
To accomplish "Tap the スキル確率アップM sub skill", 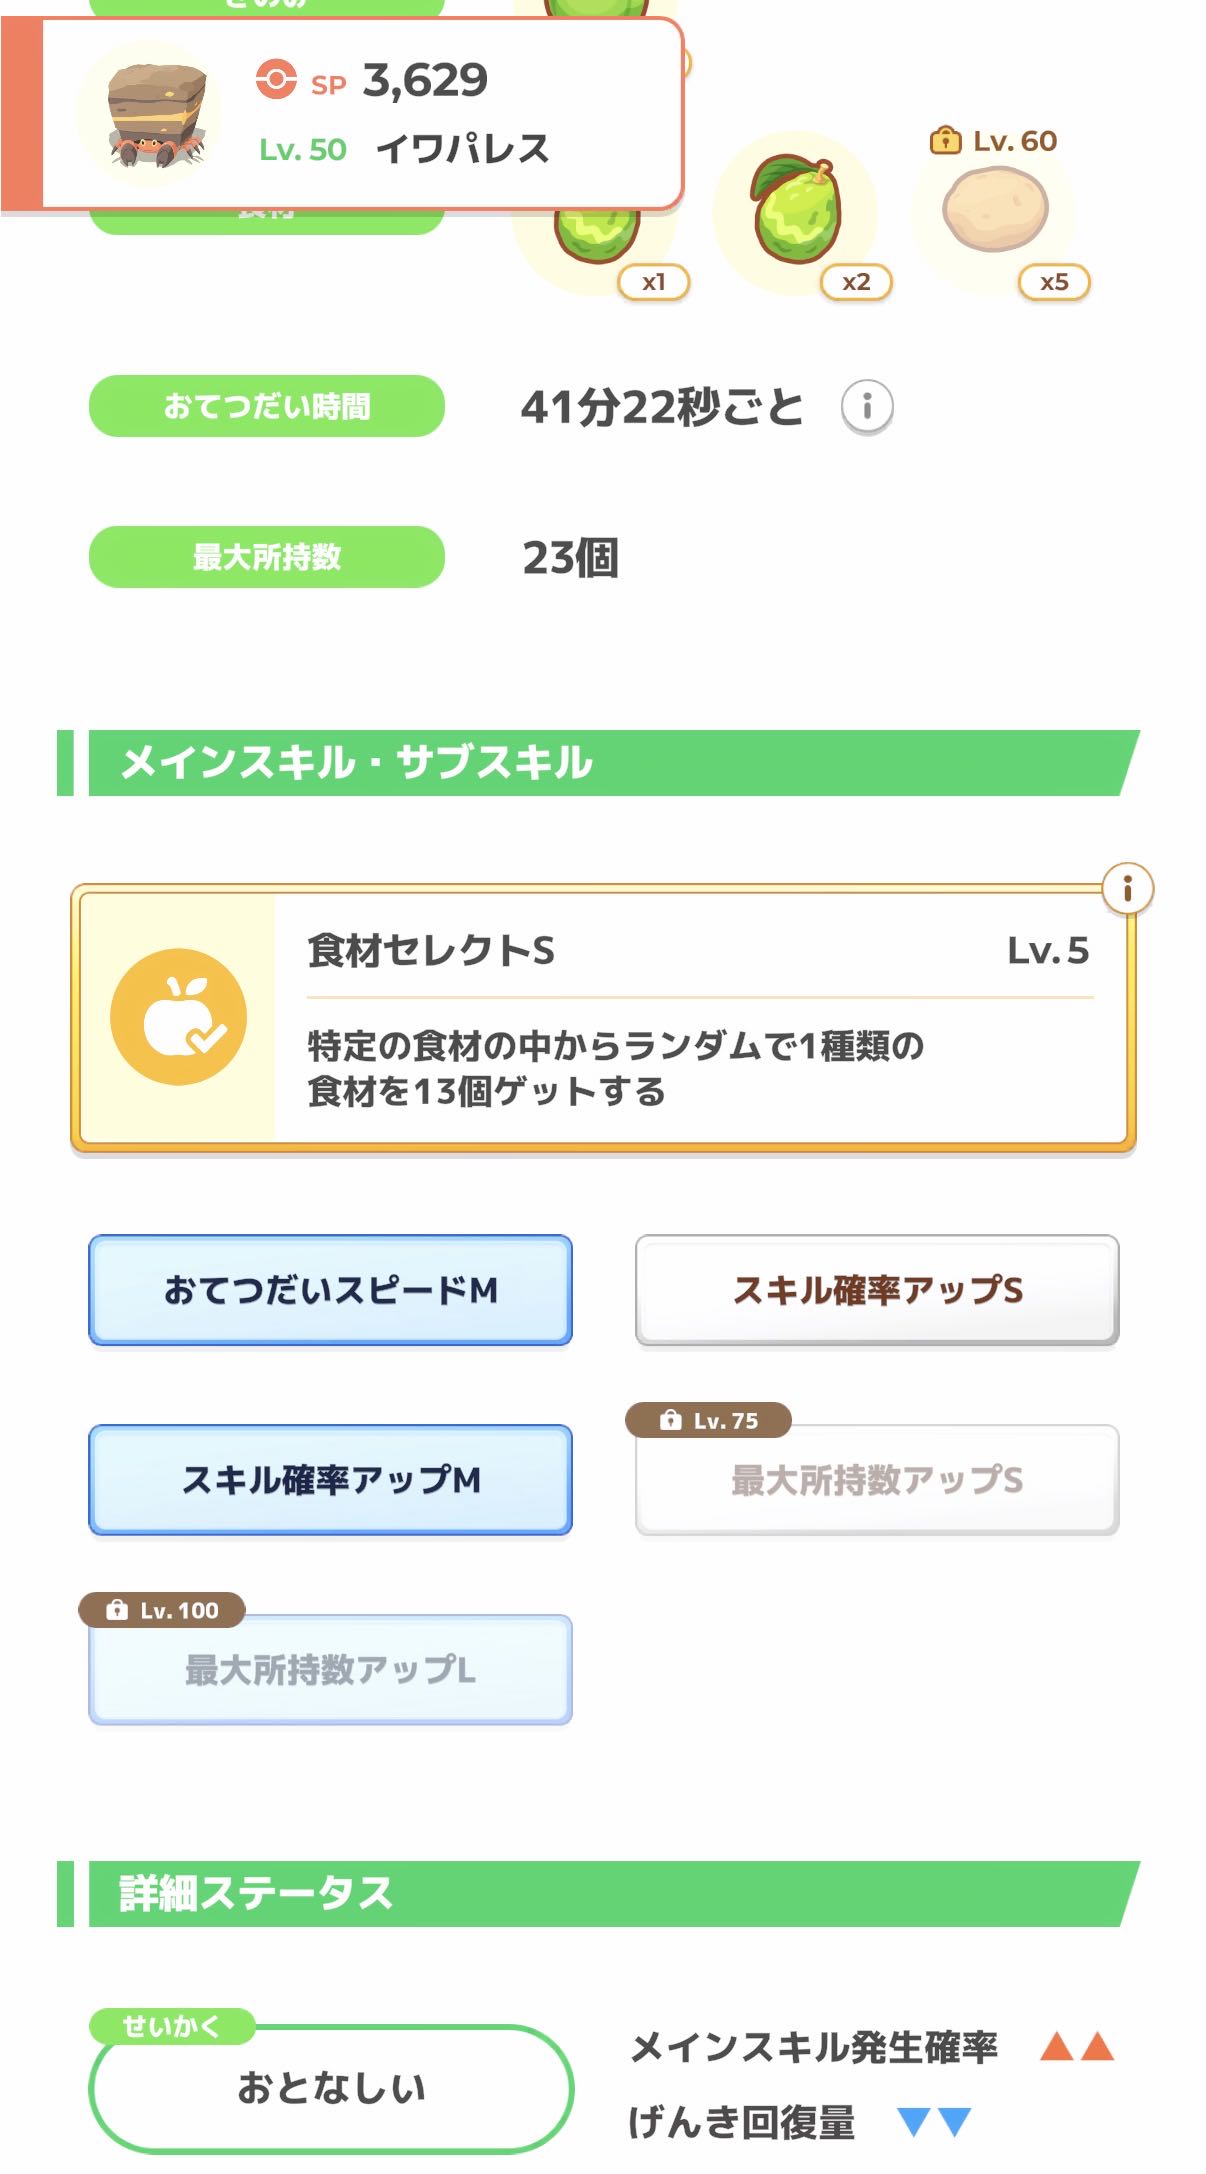I will (x=330, y=1480).
